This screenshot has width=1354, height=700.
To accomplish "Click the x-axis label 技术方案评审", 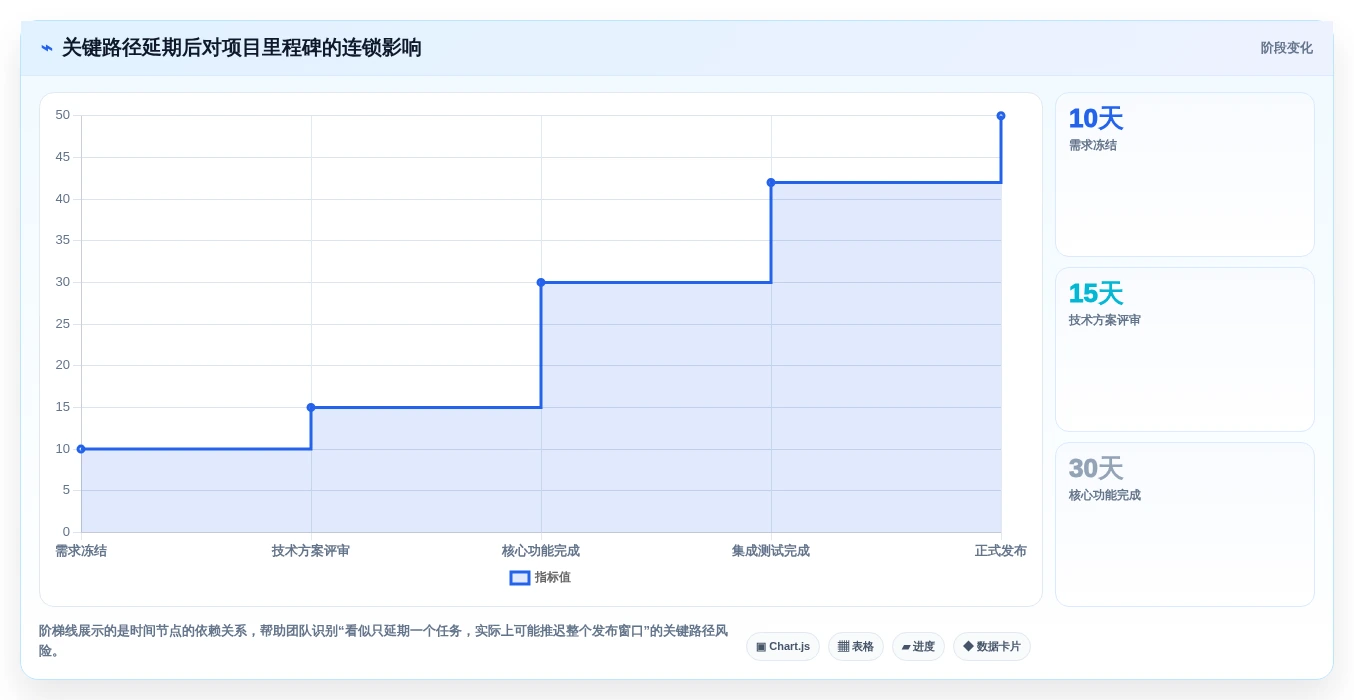I will point(311,551).
